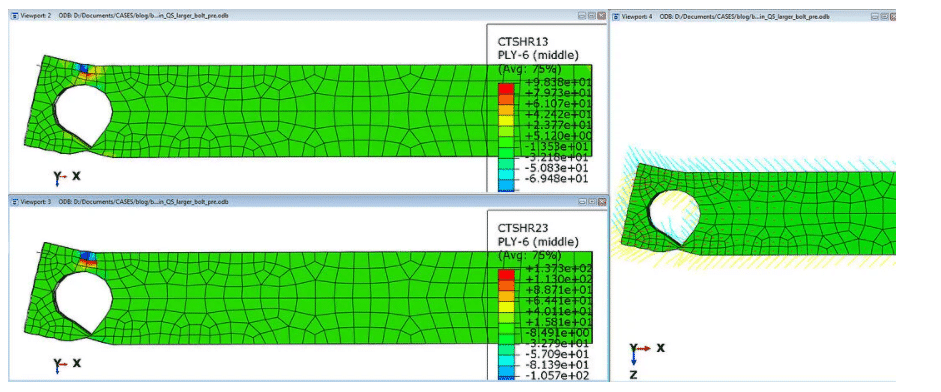The height and width of the screenshot is (392, 941).
Task: Click the Viewport 3 window icon
Action: [14, 202]
